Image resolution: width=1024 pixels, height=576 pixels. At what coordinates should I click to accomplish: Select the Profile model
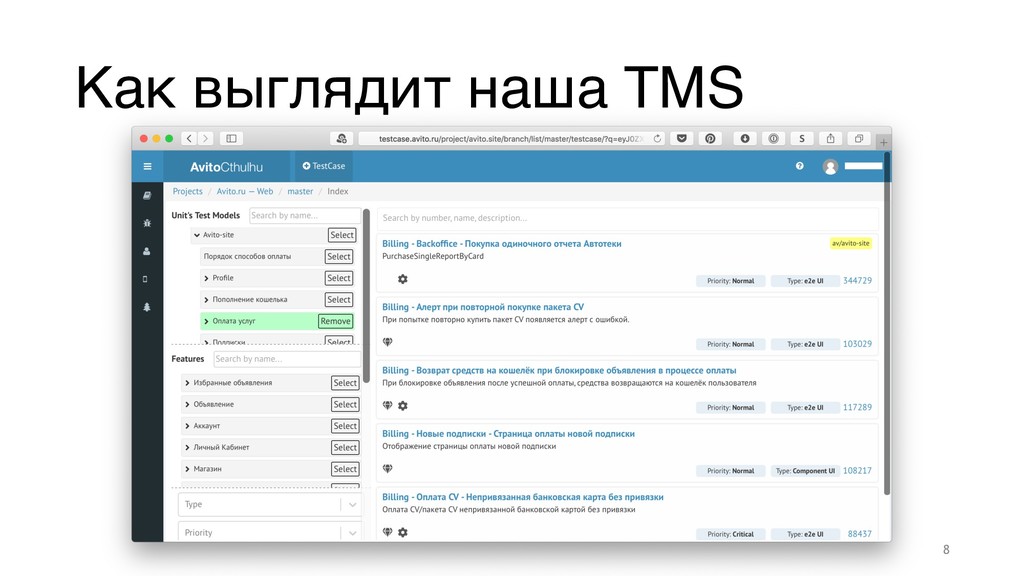[339, 278]
